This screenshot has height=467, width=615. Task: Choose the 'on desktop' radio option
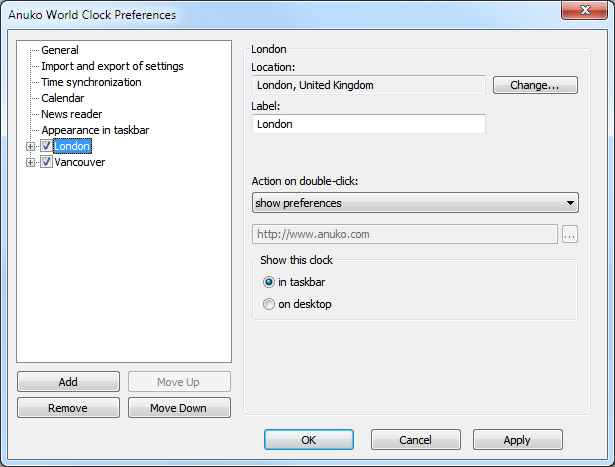coord(268,304)
